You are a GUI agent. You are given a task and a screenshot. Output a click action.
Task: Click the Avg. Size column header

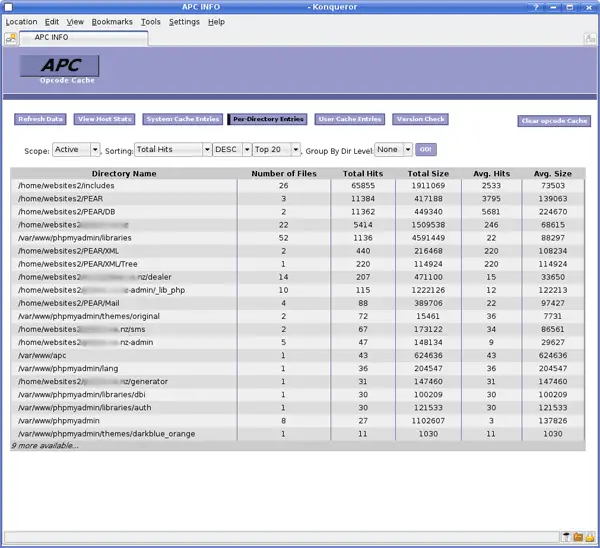pyautogui.click(x=553, y=173)
